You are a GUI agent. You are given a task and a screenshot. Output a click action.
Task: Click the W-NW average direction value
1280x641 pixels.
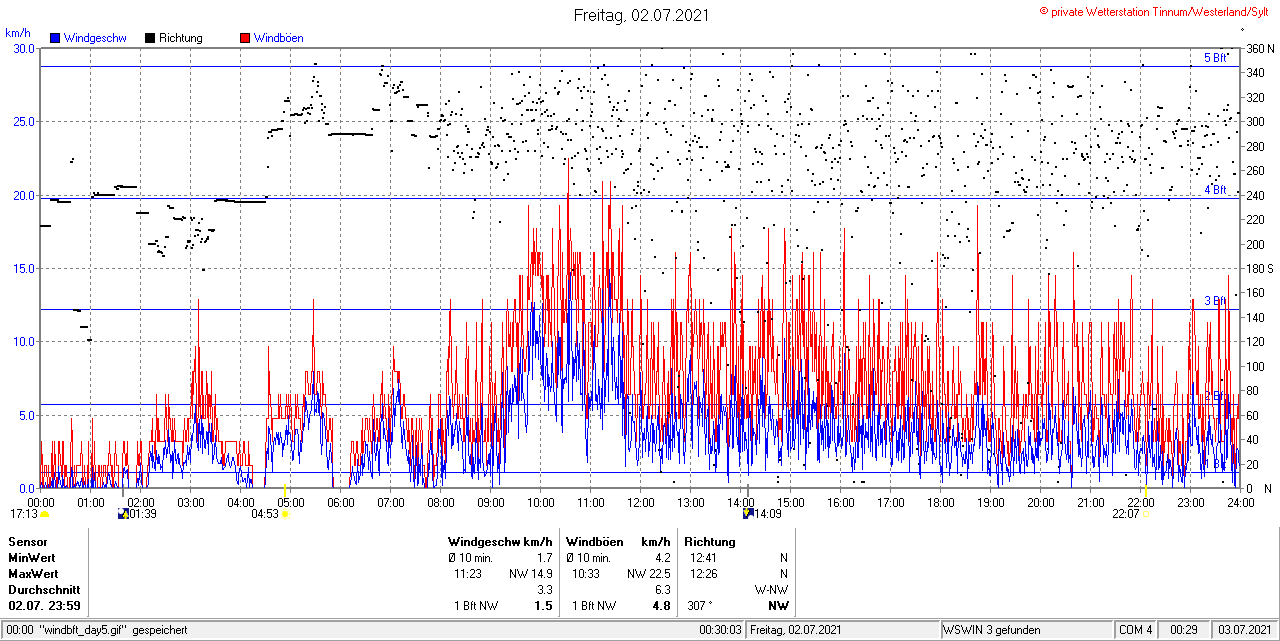coord(770,589)
